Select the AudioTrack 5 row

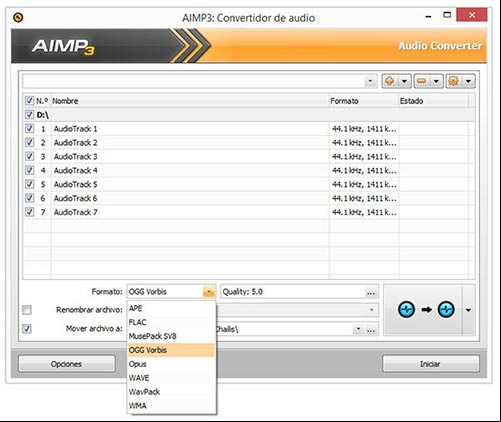point(249,184)
